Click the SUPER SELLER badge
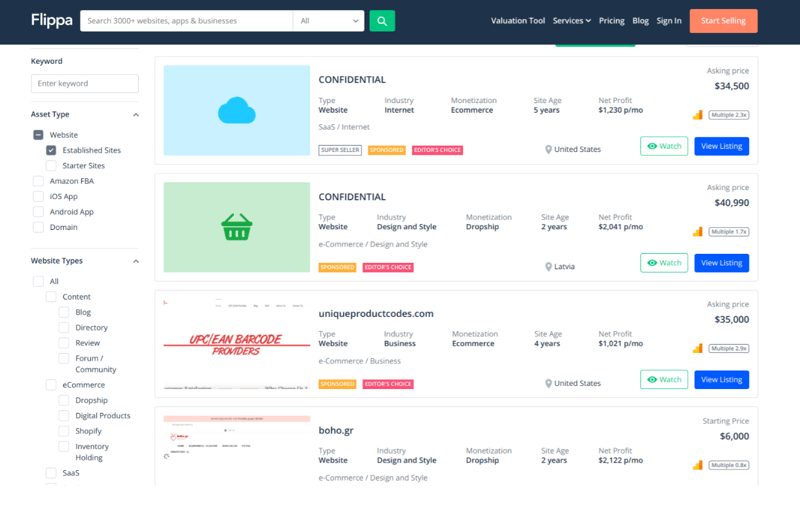Viewport: 800px width, 505px height. point(340,150)
